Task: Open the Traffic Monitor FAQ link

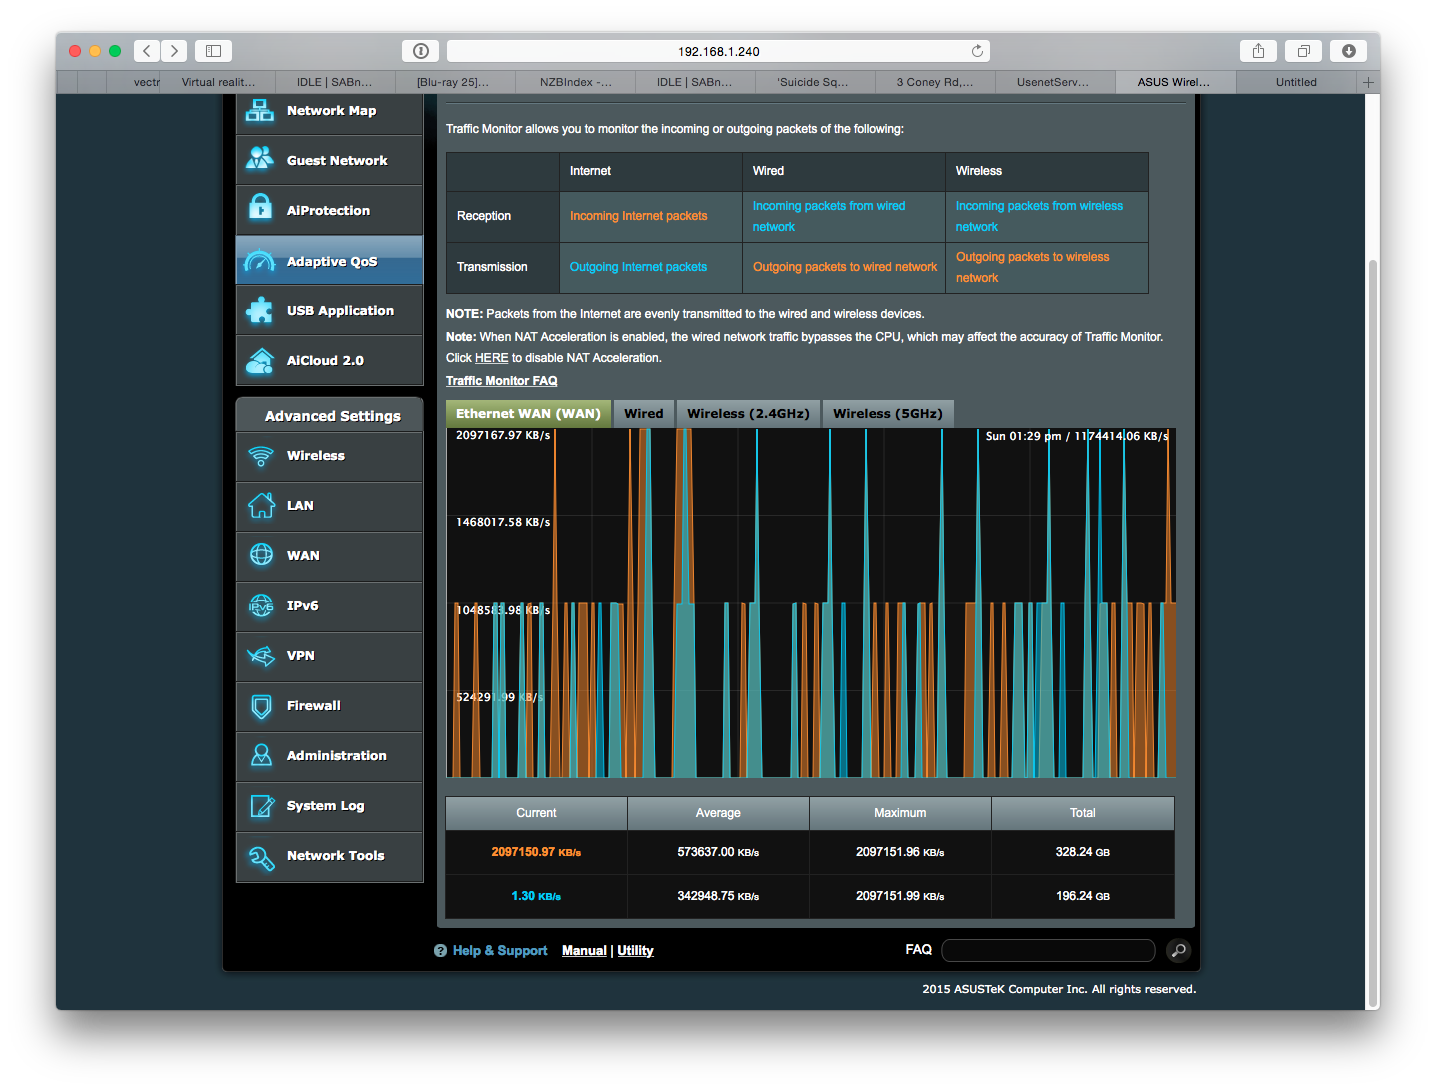Action: point(501,380)
